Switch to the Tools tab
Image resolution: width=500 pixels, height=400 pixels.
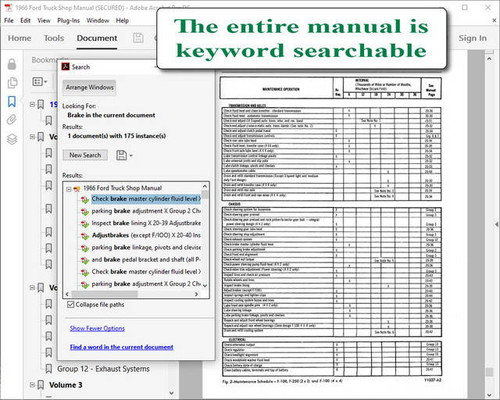pyautogui.click(x=54, y=38)
